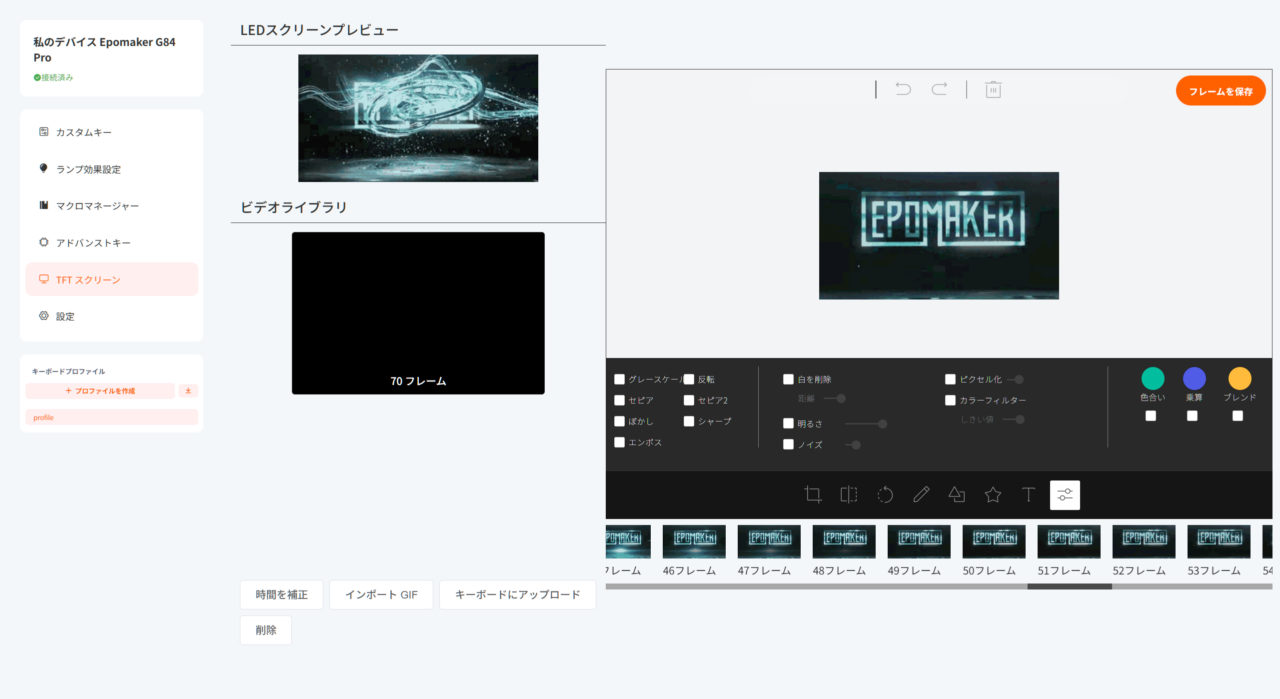
Task: Choose the Text tool
Action: click(1028, 495)
